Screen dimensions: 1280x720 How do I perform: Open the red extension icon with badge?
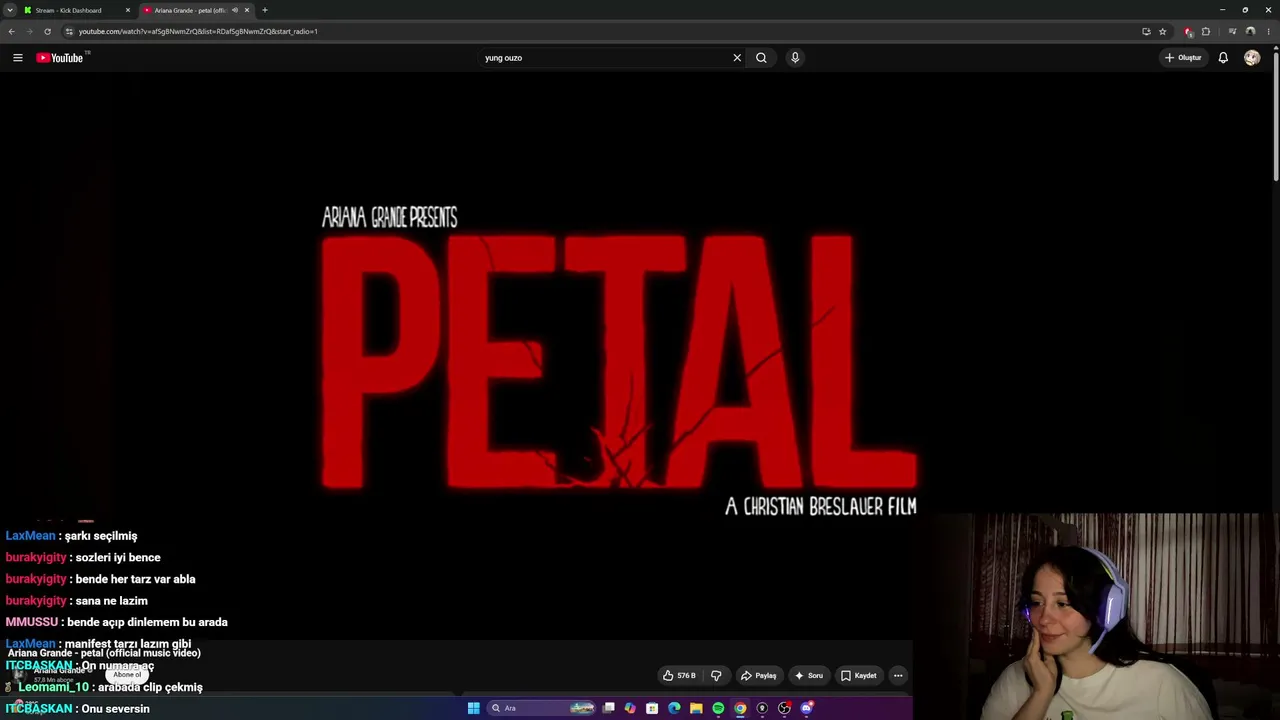point(1188,31)
